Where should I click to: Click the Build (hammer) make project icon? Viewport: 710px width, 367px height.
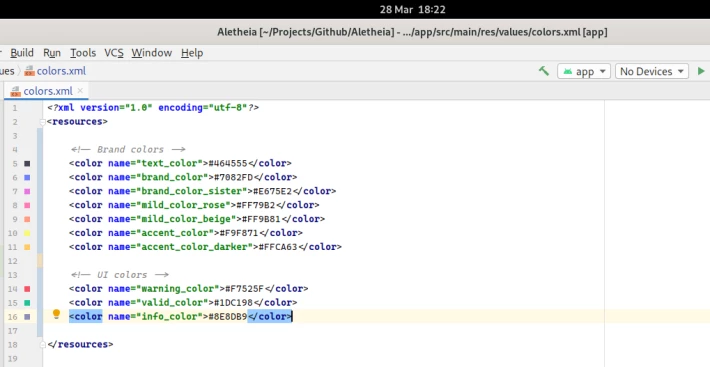[x=544, y=71]
